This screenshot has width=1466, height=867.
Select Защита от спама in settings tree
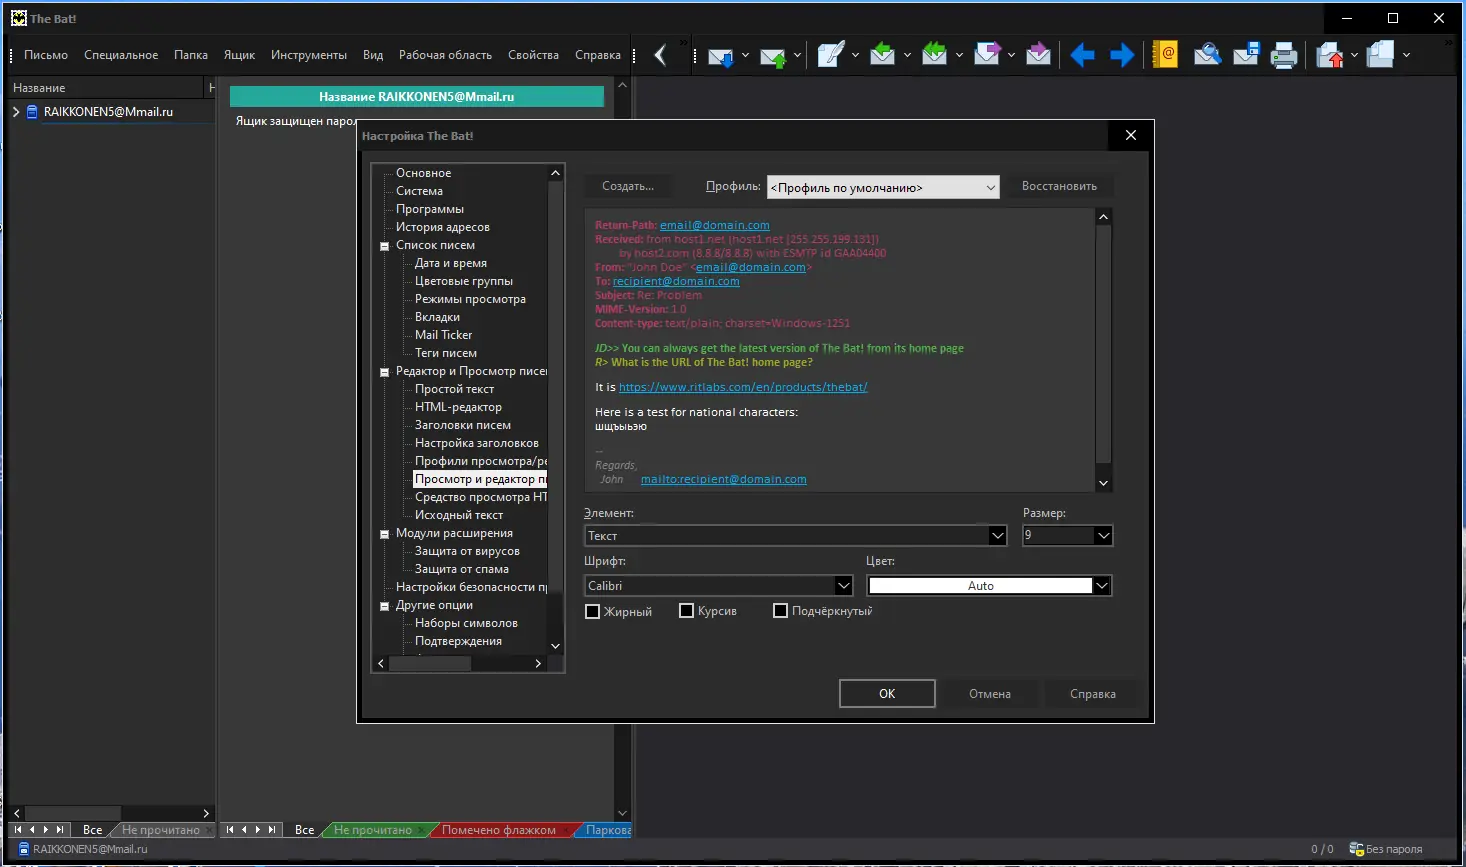pyautogui.click(x=462, y=569)
